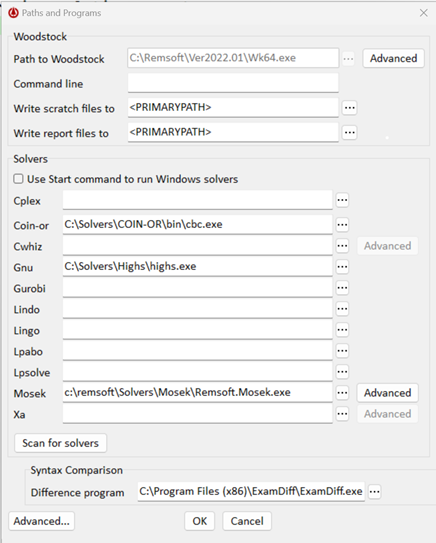Browse for report files folder
The image size is (436, 543).
coord(349,132)
